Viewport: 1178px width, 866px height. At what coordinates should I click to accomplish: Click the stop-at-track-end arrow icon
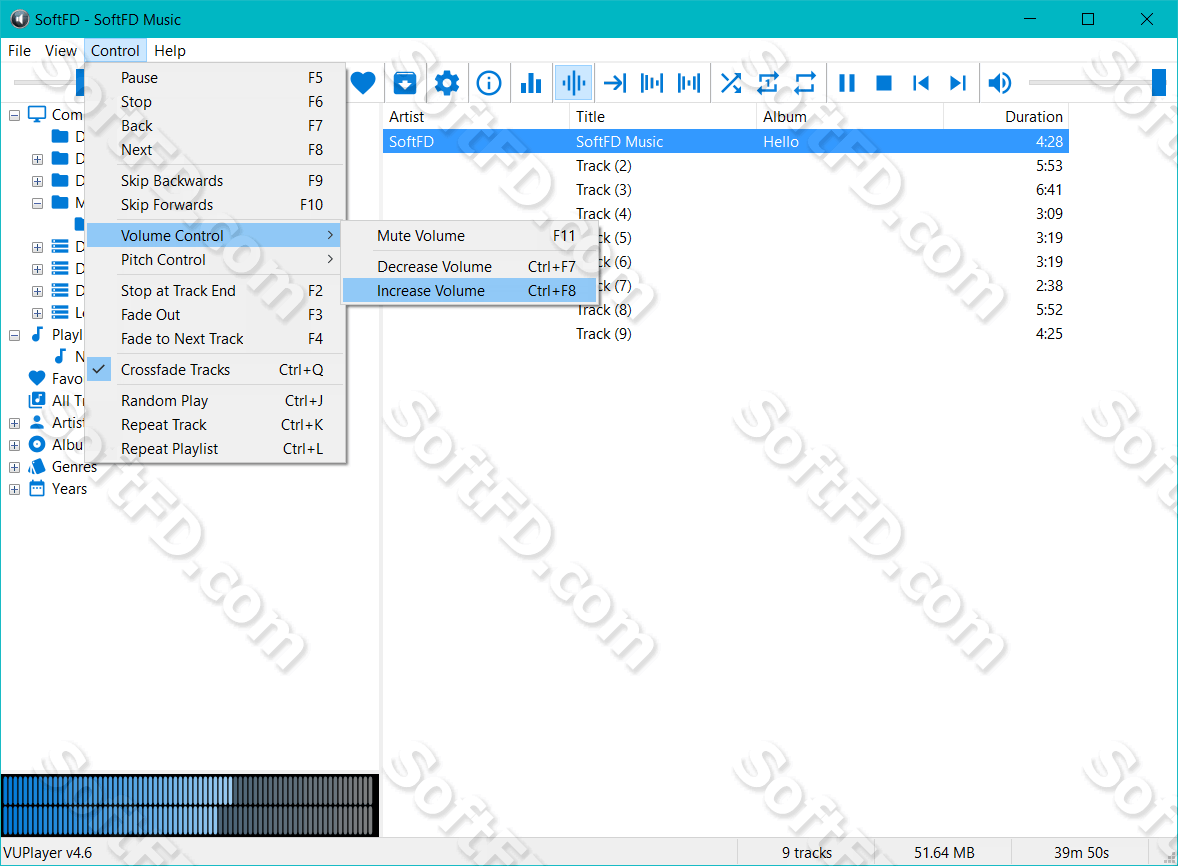click(615, 83)
